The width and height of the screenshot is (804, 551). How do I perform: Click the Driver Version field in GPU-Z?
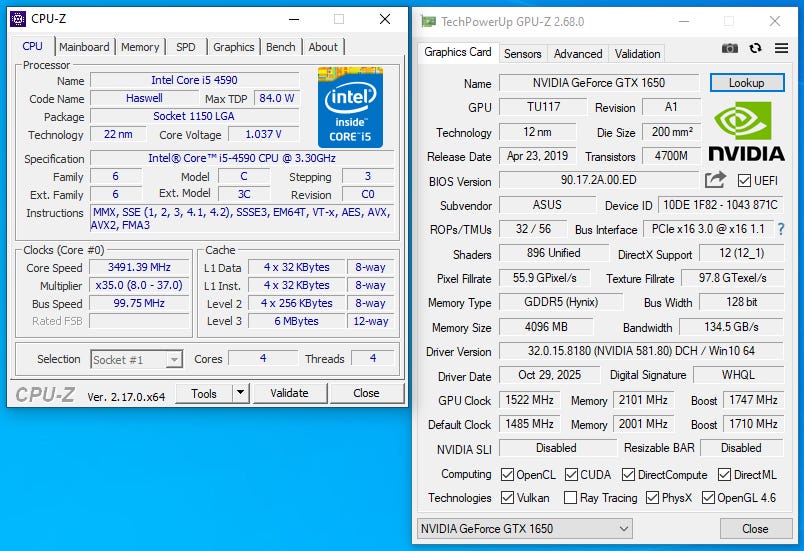(641, 351)
